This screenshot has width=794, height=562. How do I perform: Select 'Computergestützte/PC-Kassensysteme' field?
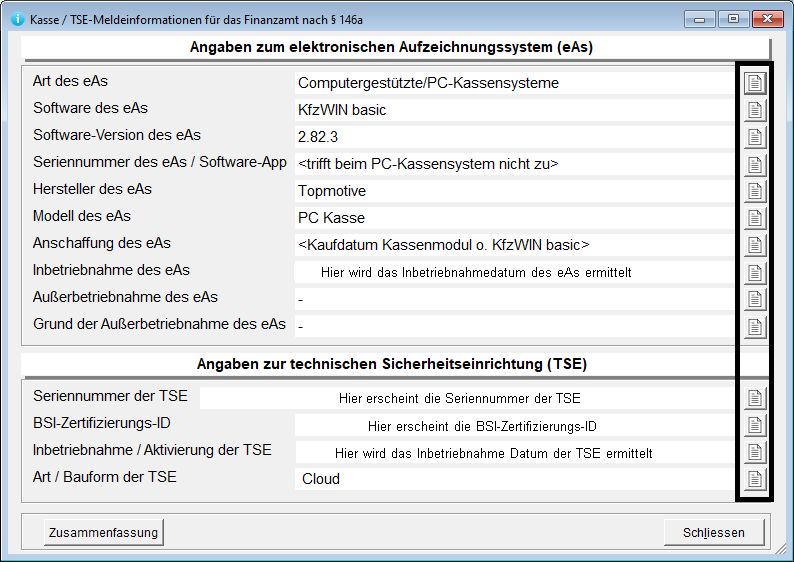(514, 83)
